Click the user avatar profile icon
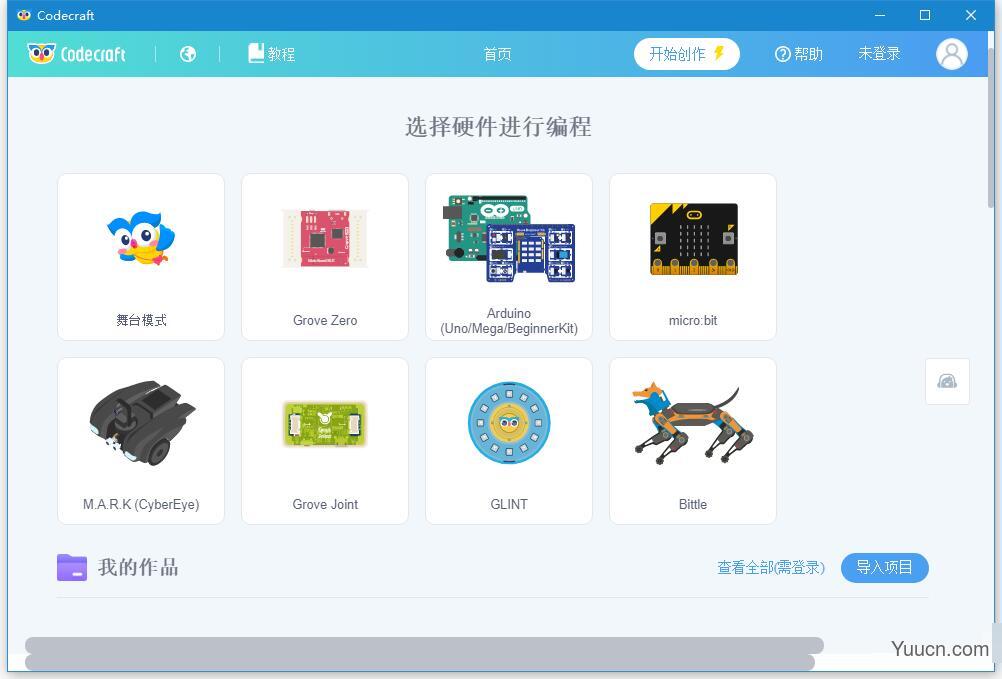1002x679 pixels. [950, 54]
